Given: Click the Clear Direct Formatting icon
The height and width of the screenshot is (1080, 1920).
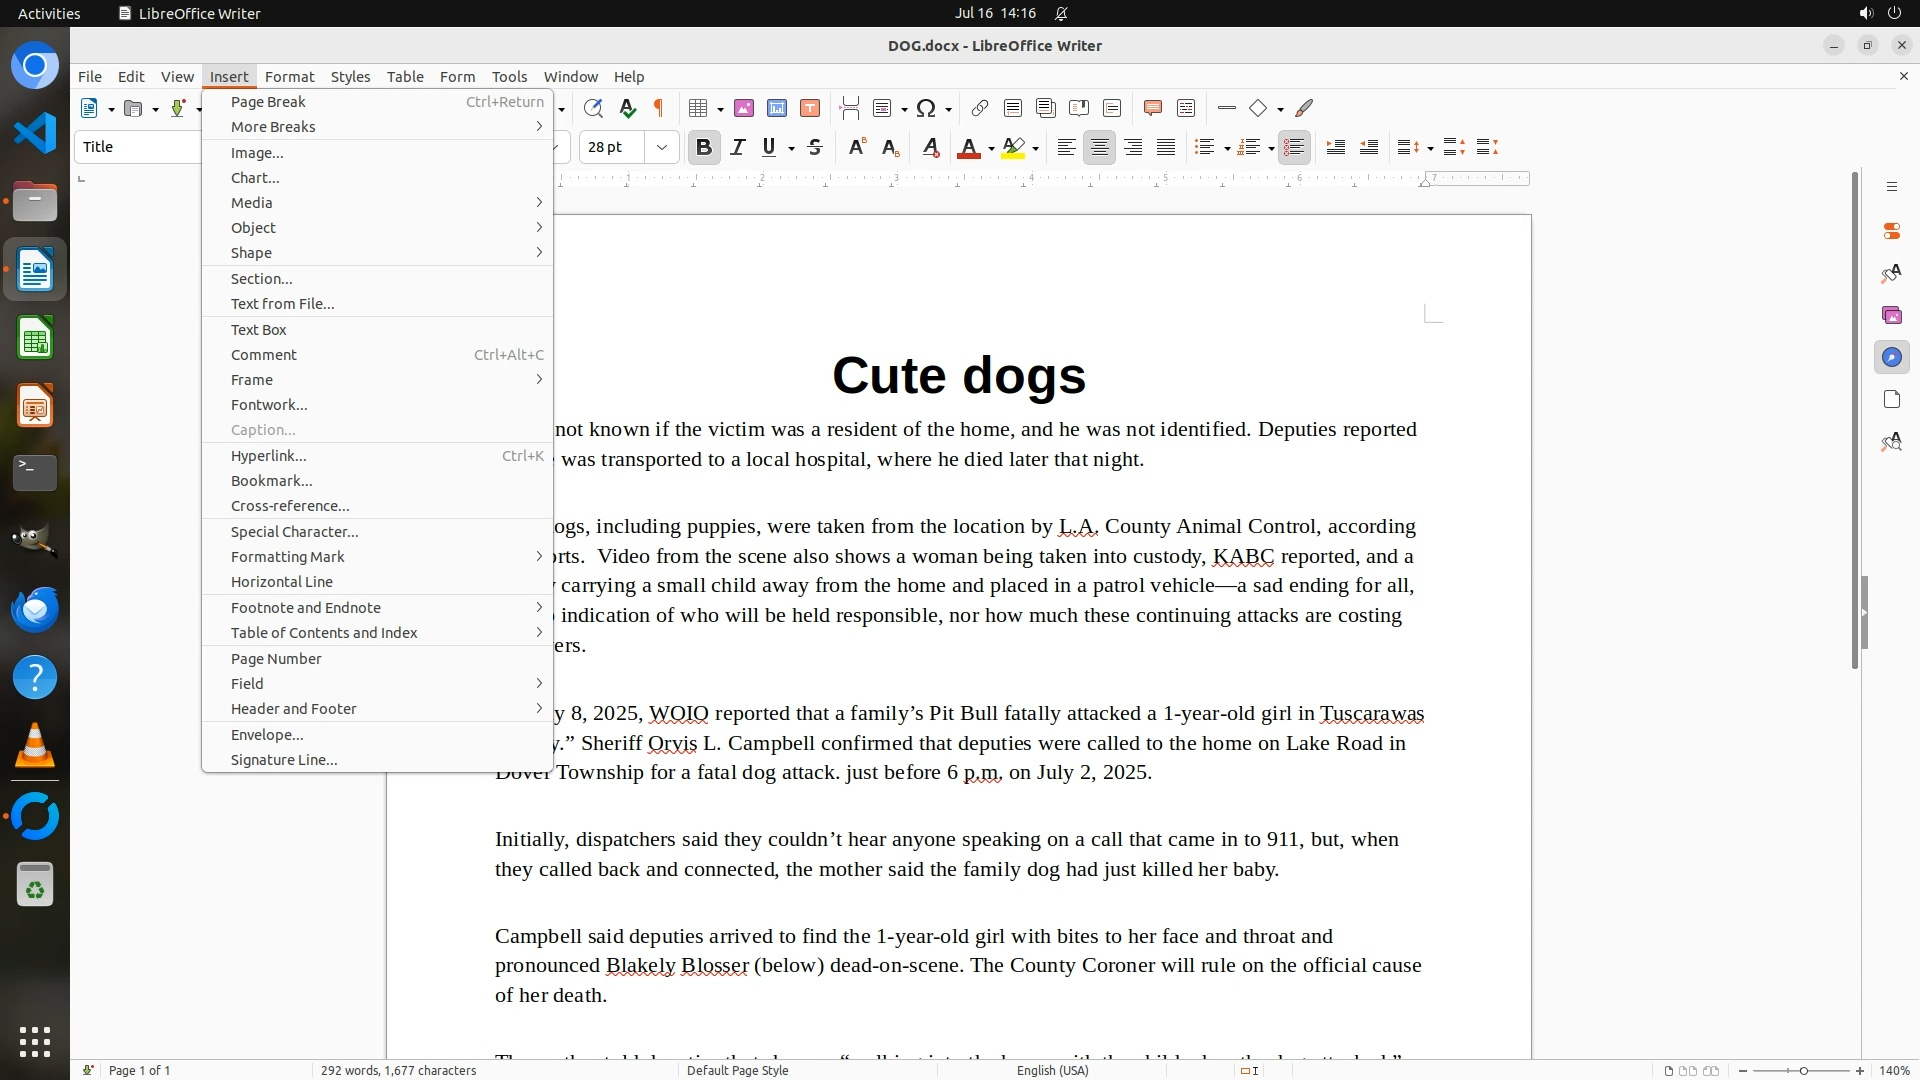Looking at the screenshot, I should (x=931, y=148).
